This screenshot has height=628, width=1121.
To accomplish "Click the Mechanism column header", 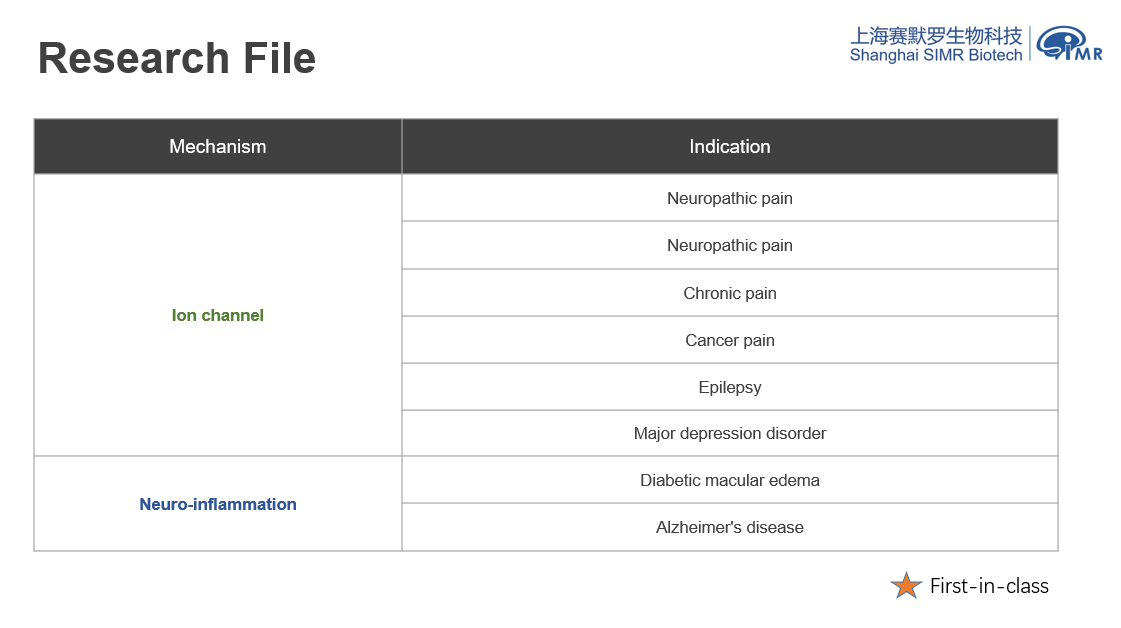I will point(218,147).
